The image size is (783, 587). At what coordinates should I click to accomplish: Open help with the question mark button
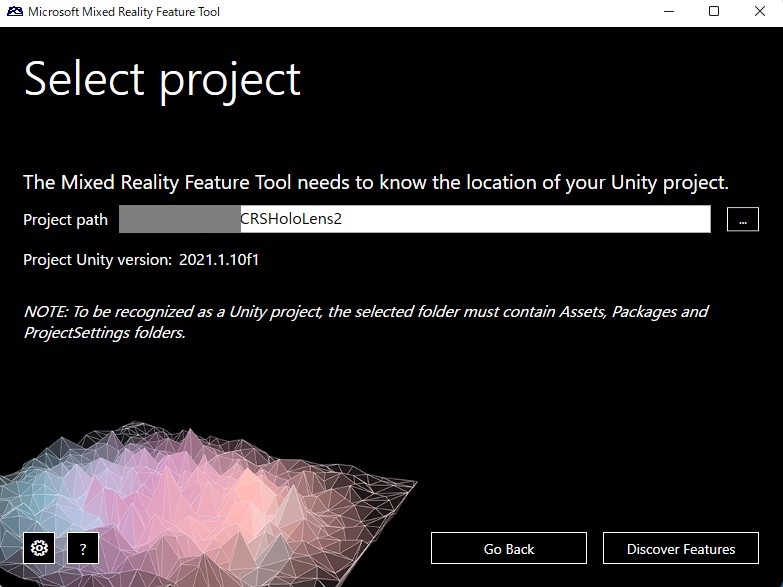coord(83,548)
